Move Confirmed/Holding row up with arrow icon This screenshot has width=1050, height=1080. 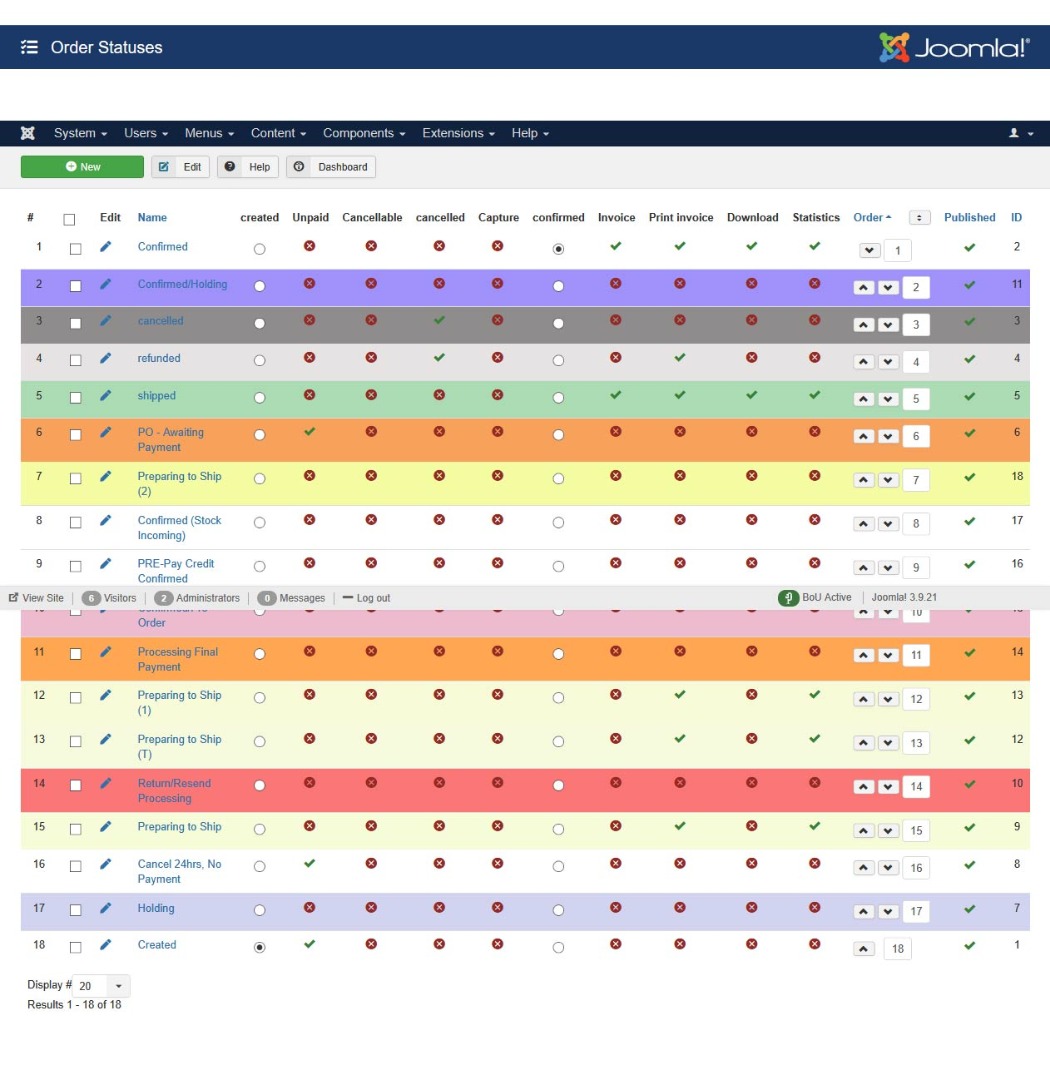(863, 288)
